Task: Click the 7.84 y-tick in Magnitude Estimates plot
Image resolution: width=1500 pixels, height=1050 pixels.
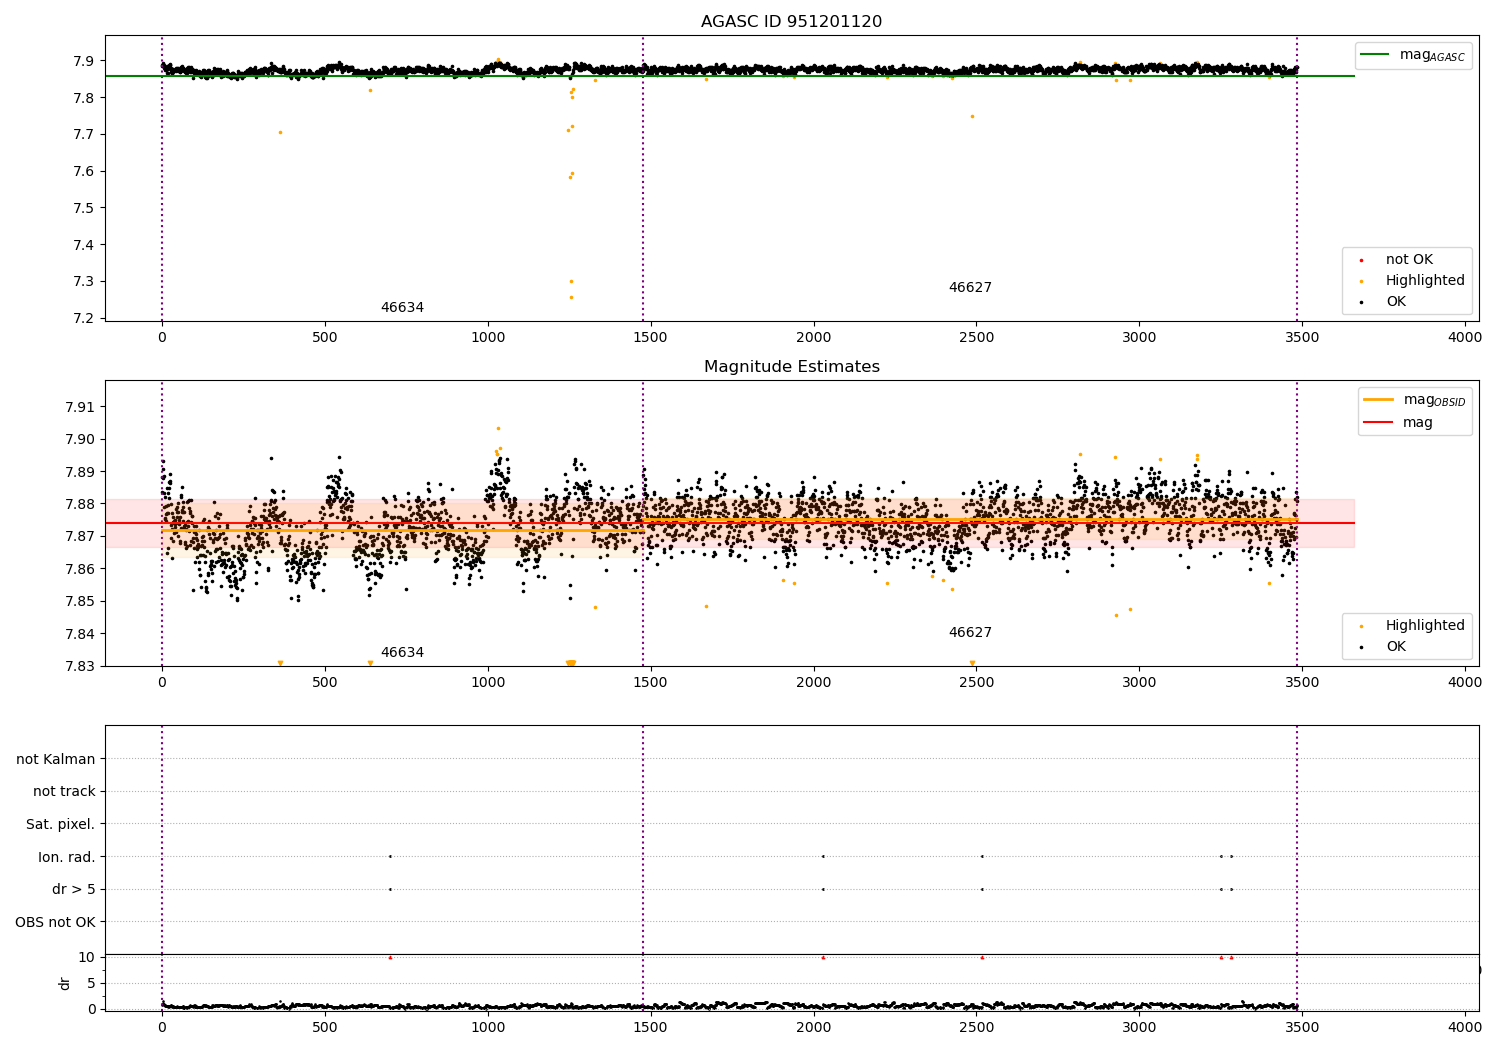Action: [80, 634]
